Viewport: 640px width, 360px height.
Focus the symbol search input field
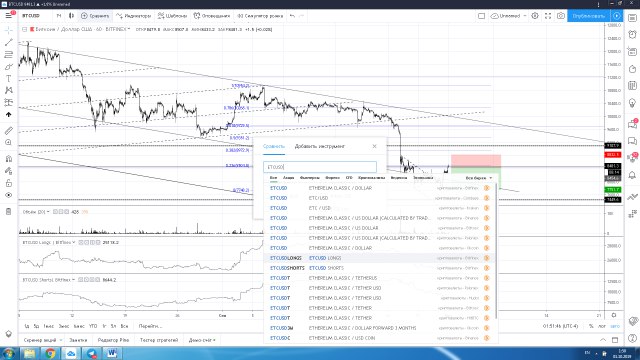[x=320, y=167]
